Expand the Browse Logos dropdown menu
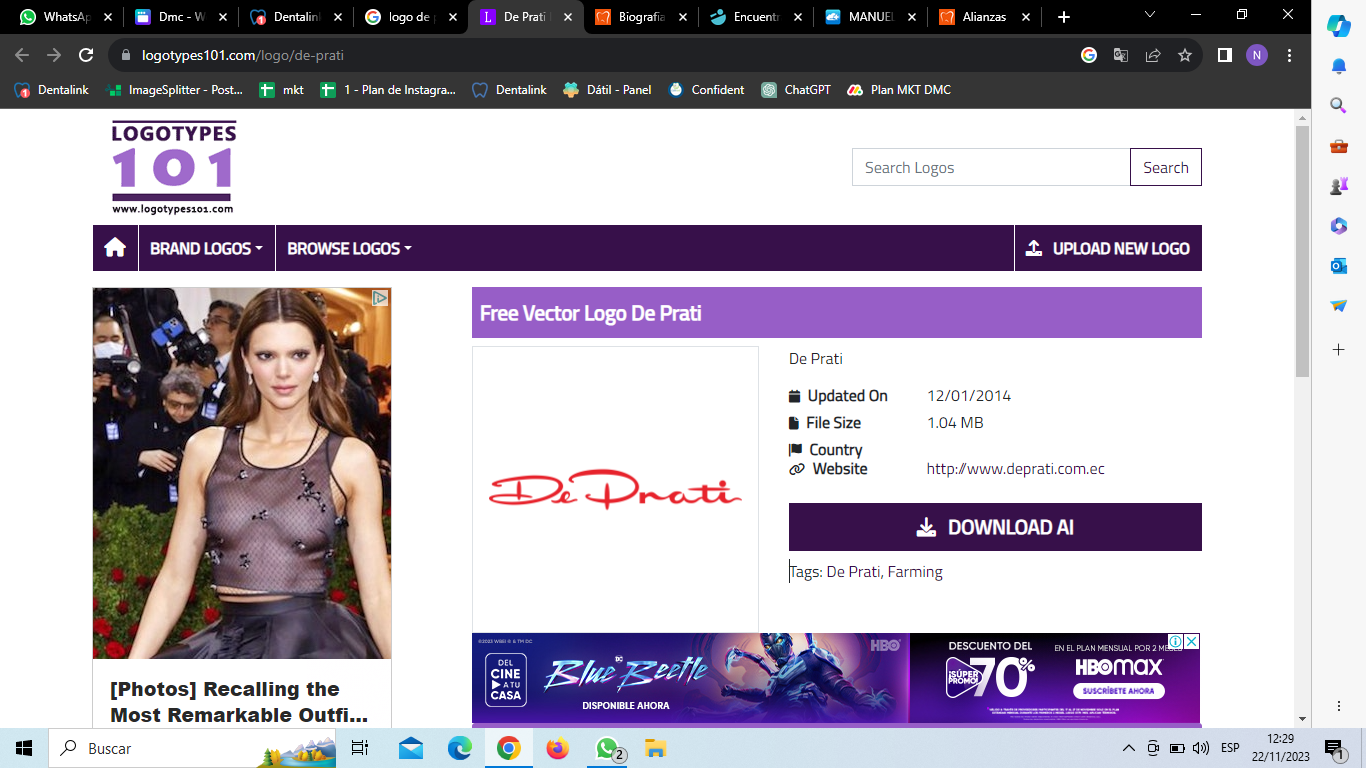This screenshot has width=1366, height=768. click(349, 248)
